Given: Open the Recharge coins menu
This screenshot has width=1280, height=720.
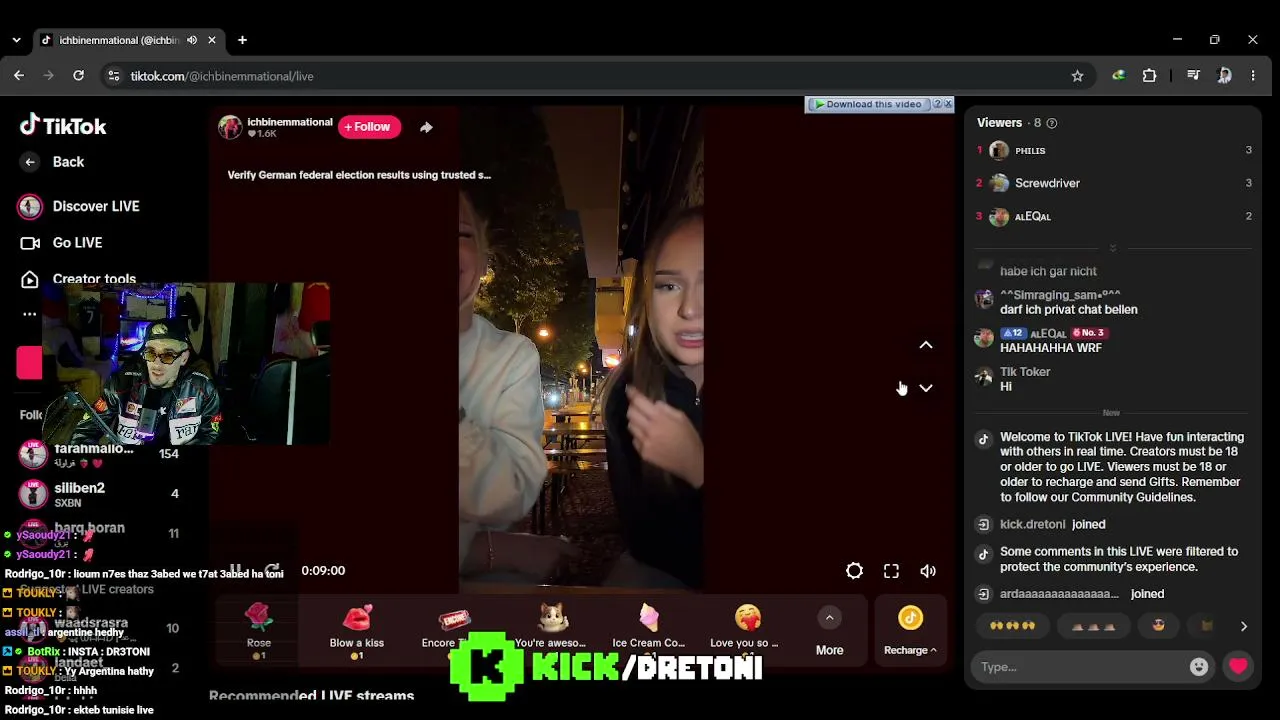Looking at the screenshot, I should (910, 632).
